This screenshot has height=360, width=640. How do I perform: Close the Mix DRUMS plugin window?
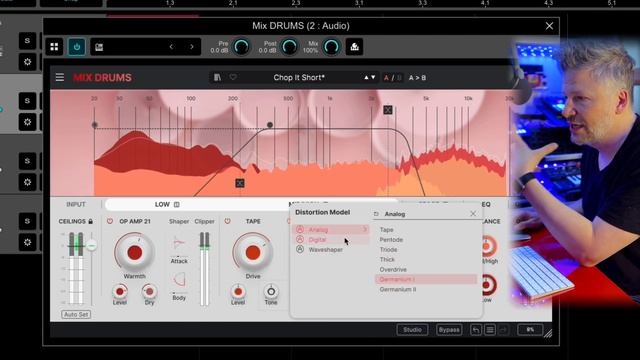point(549,26)
